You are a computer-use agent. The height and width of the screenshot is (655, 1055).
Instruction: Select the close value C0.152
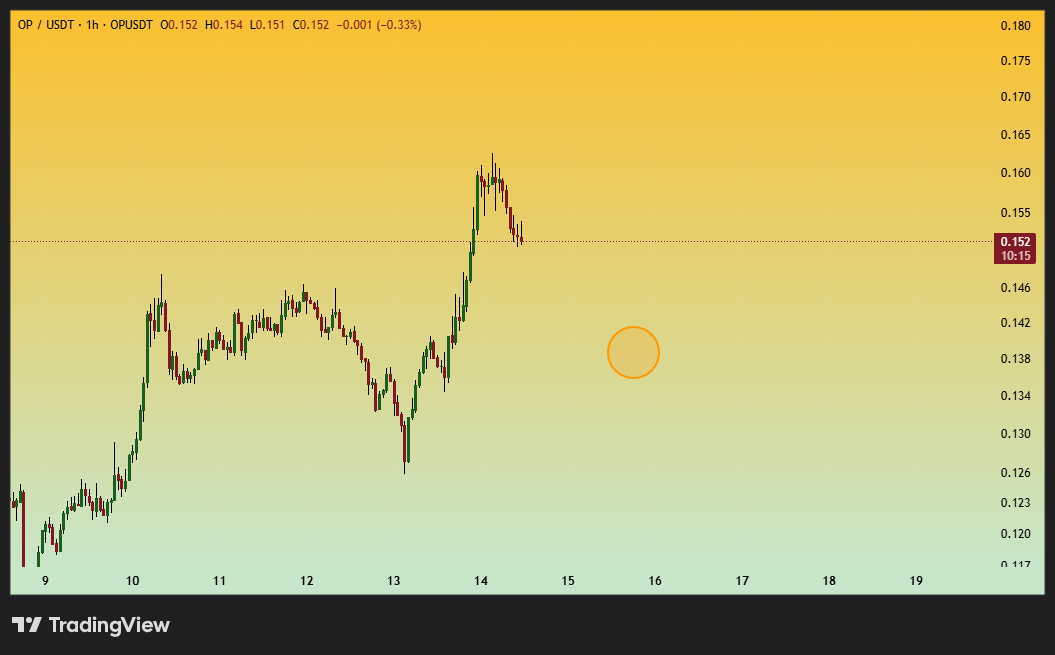pyautogui.click(x=311, y=25)
